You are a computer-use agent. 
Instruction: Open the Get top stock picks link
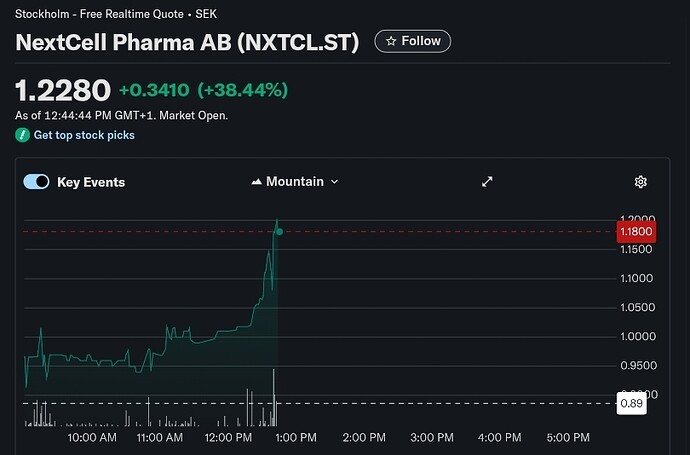[84, 135]
